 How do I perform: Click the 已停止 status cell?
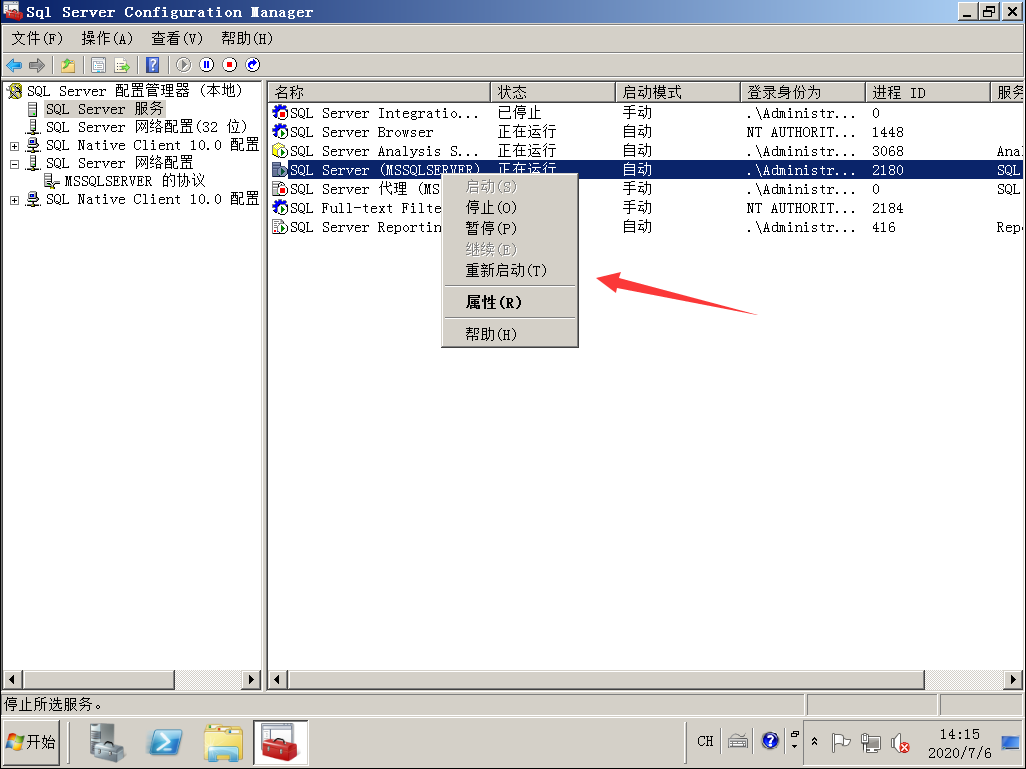(520, 113)
